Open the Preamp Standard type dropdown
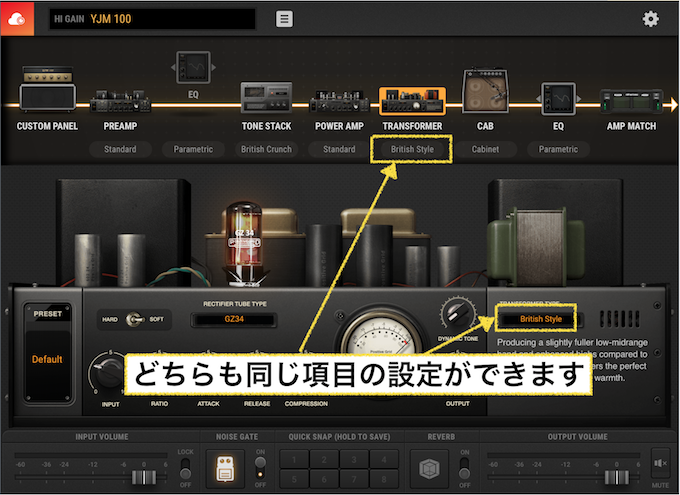Viewport: 680px width, 495px height. point(120,149)
